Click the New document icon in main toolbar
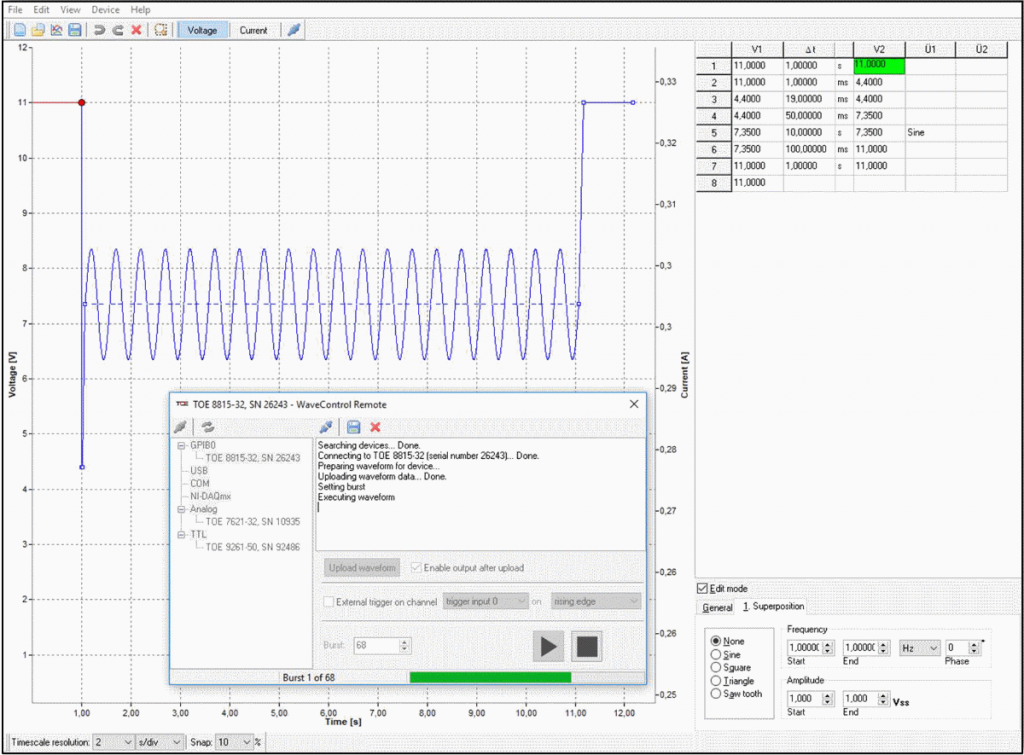 point(19,30)
